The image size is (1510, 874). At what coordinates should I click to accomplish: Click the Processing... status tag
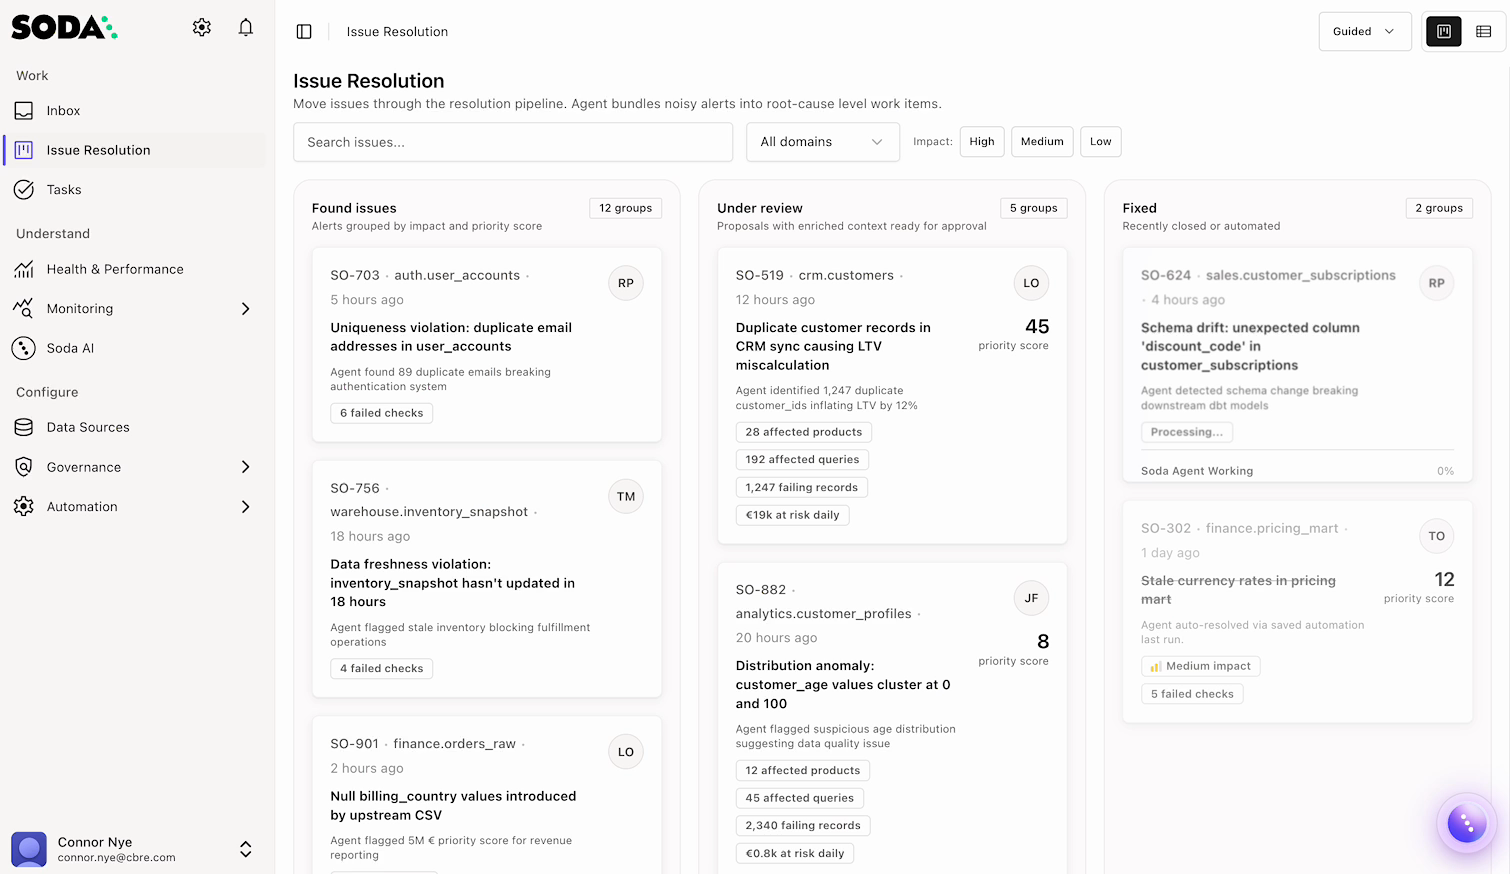tap(1187, 432)
